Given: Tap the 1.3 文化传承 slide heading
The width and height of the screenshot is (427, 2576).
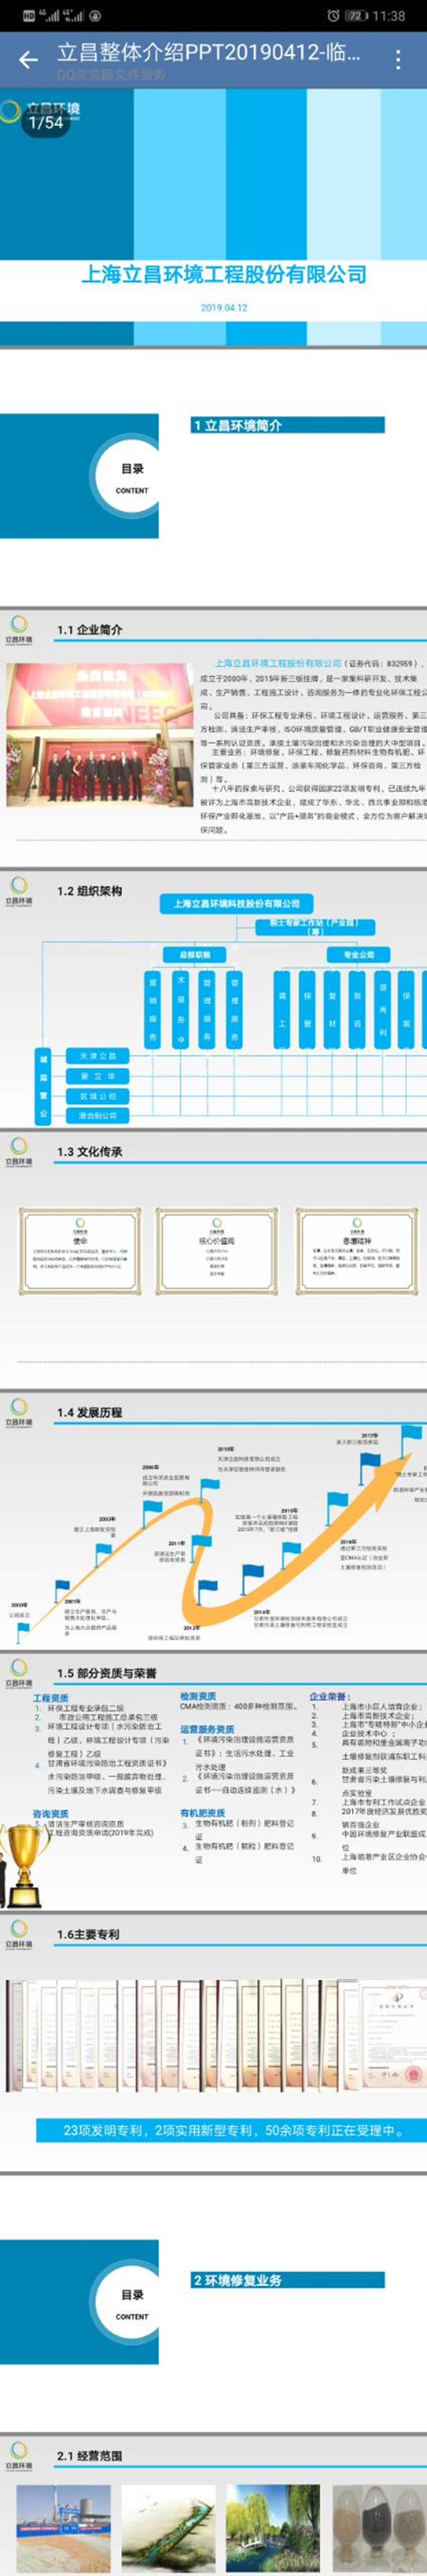Looking at the screenshot, I should coord(89,1151).
